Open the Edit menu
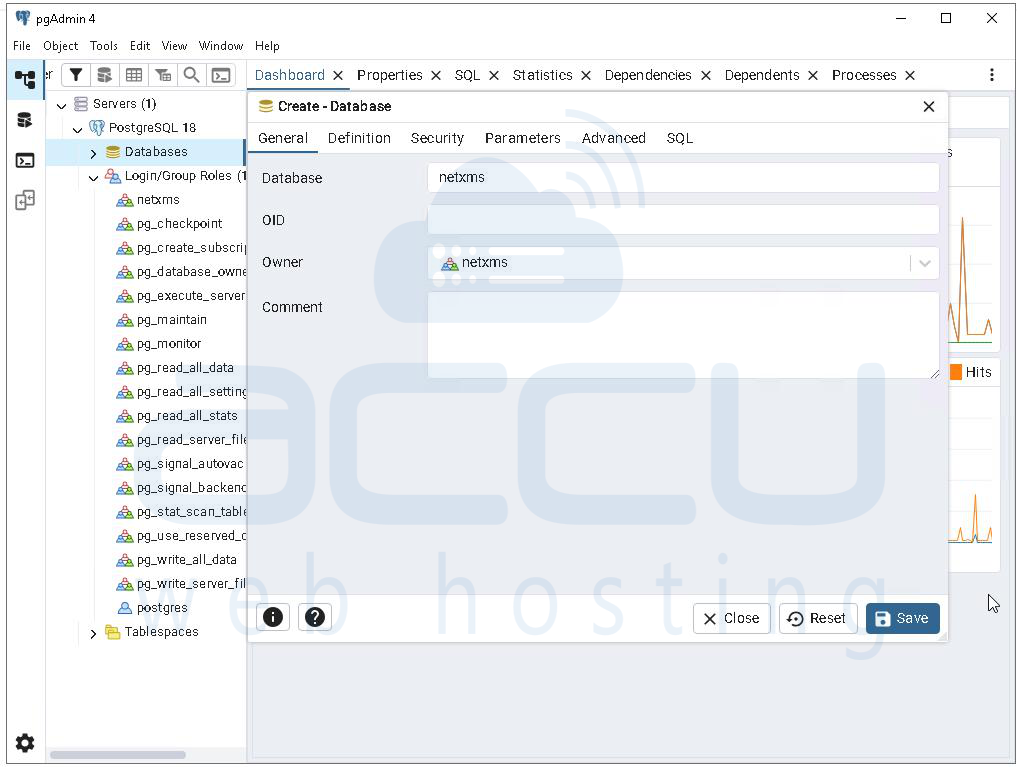The width and height of the screenshot is (1017, 767). (x=139, y=45)
